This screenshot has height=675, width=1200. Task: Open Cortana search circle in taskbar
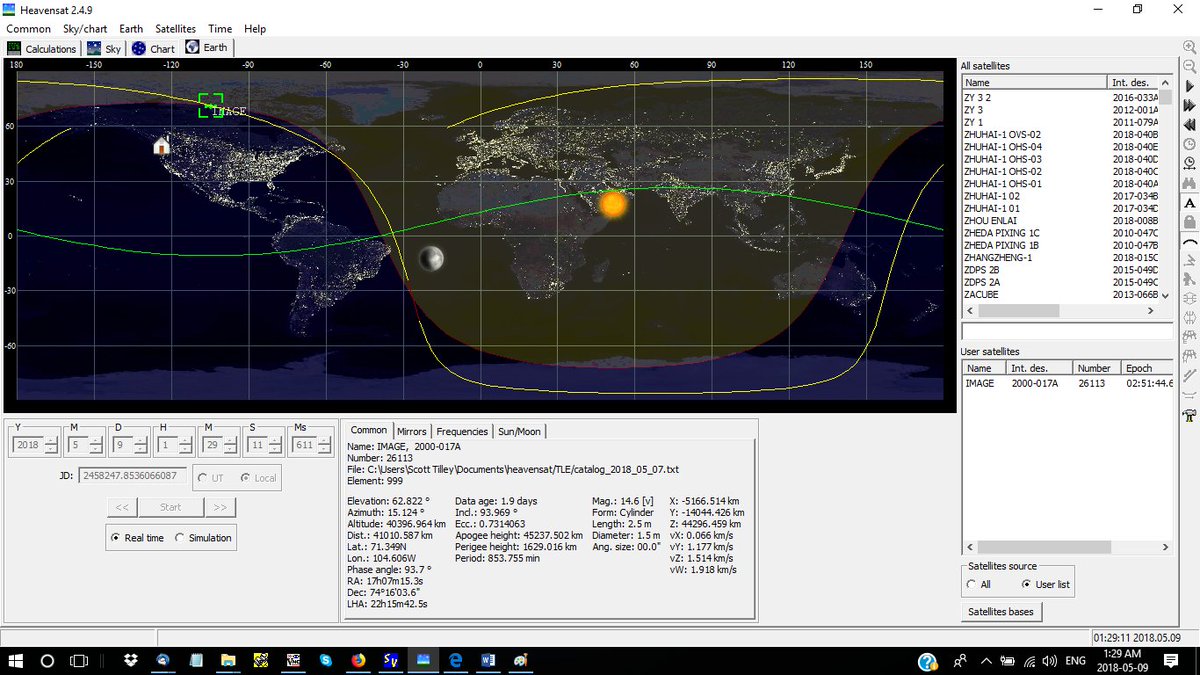click(x=47, y=661)
